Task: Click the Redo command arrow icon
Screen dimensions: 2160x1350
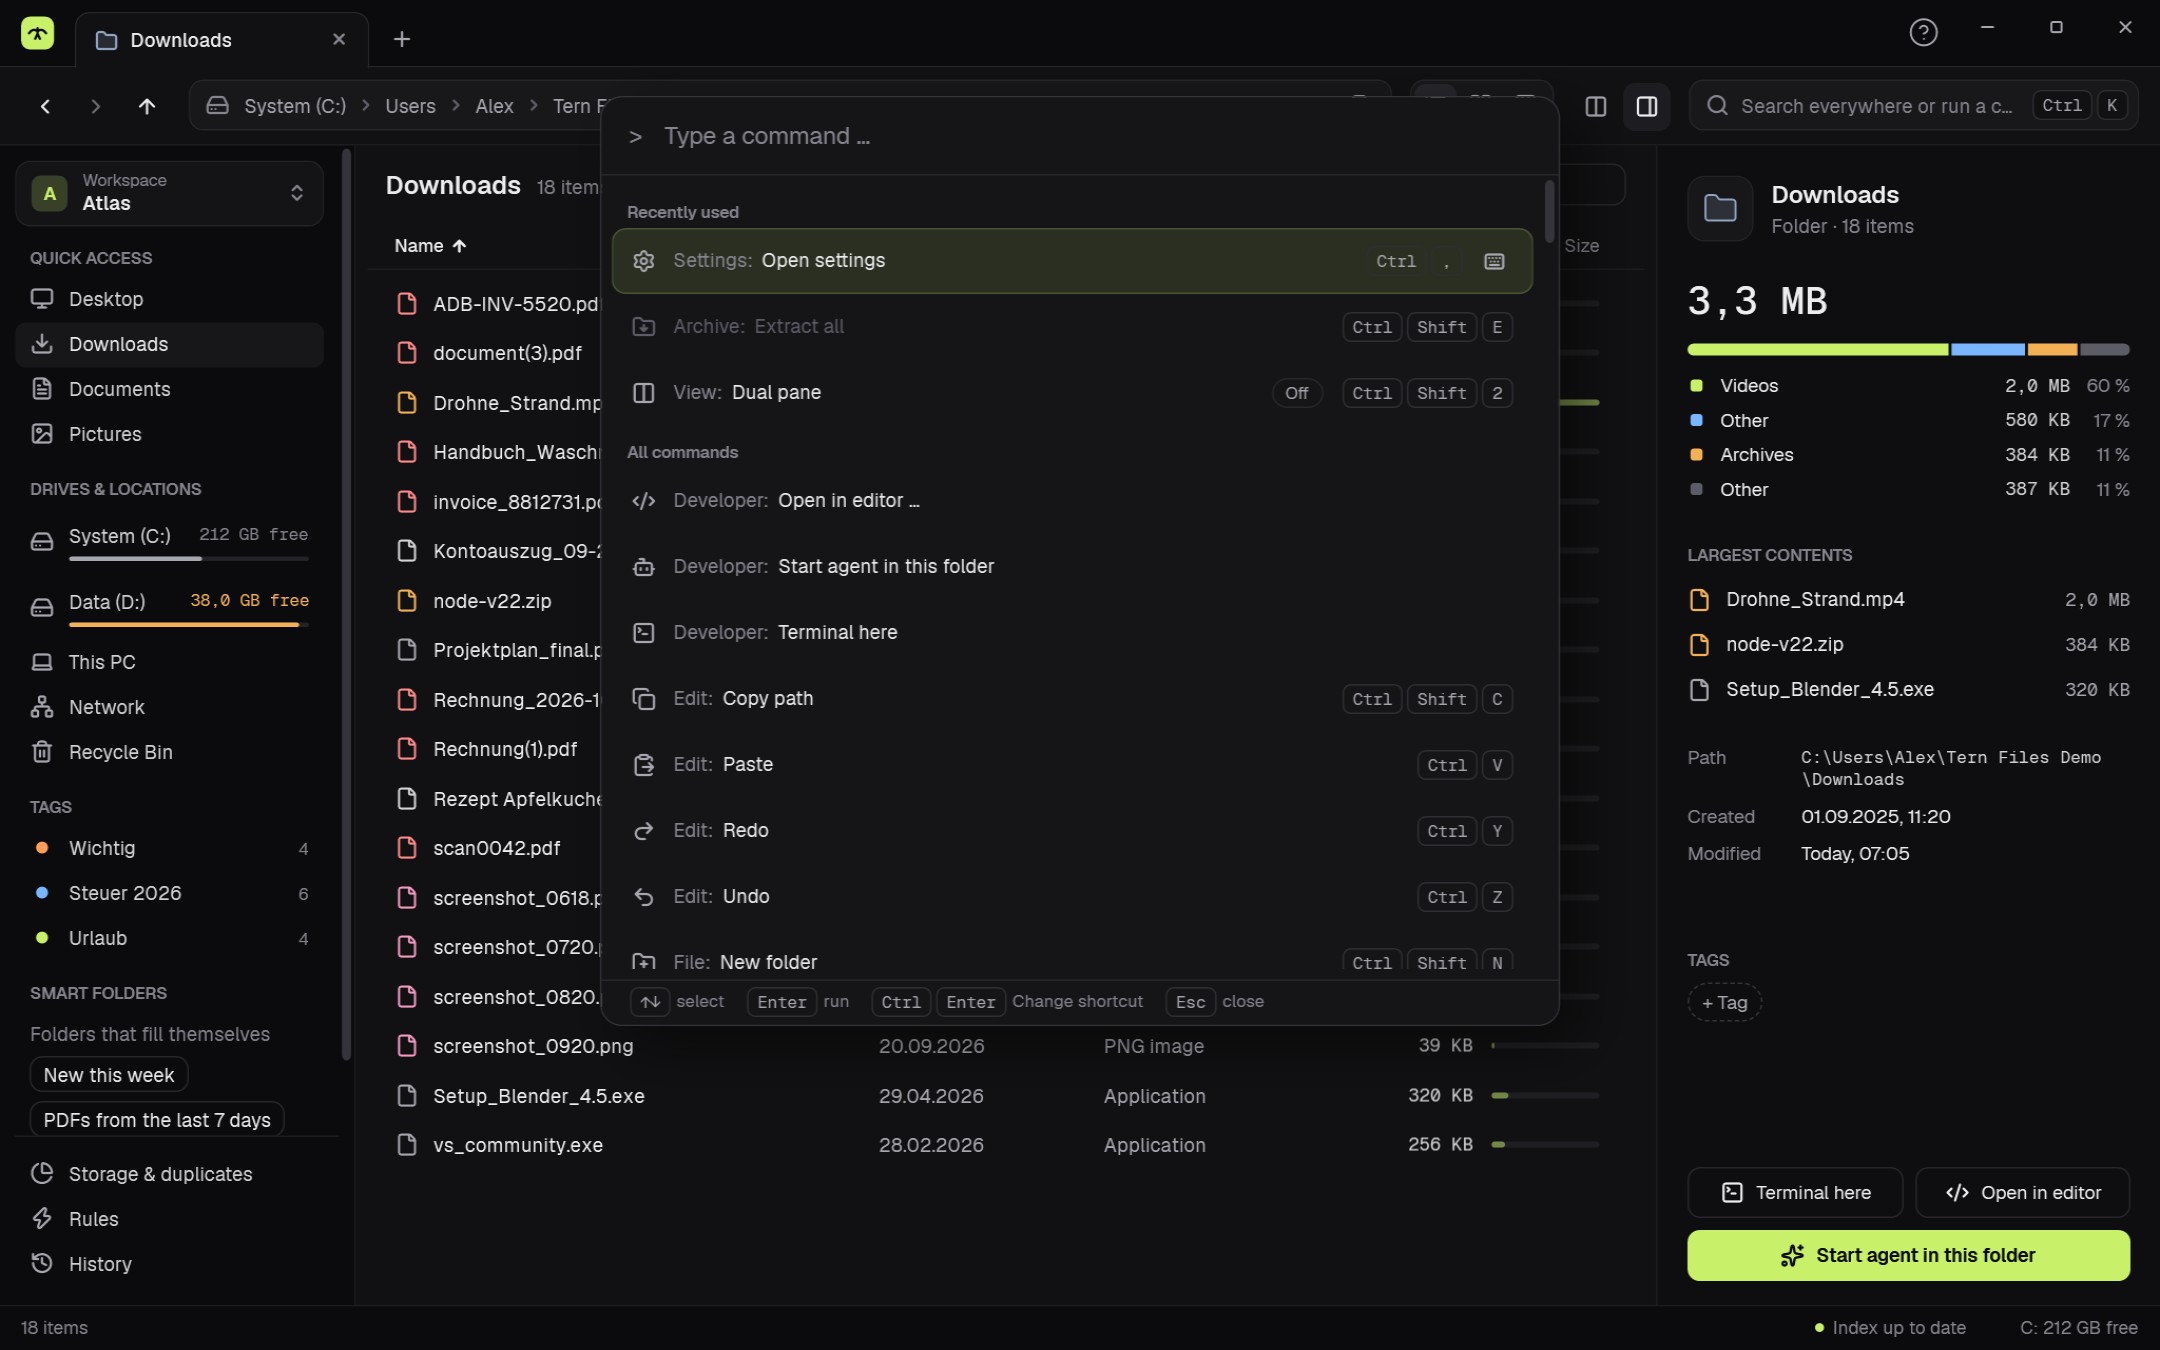Action: click(x=644, y=830)
